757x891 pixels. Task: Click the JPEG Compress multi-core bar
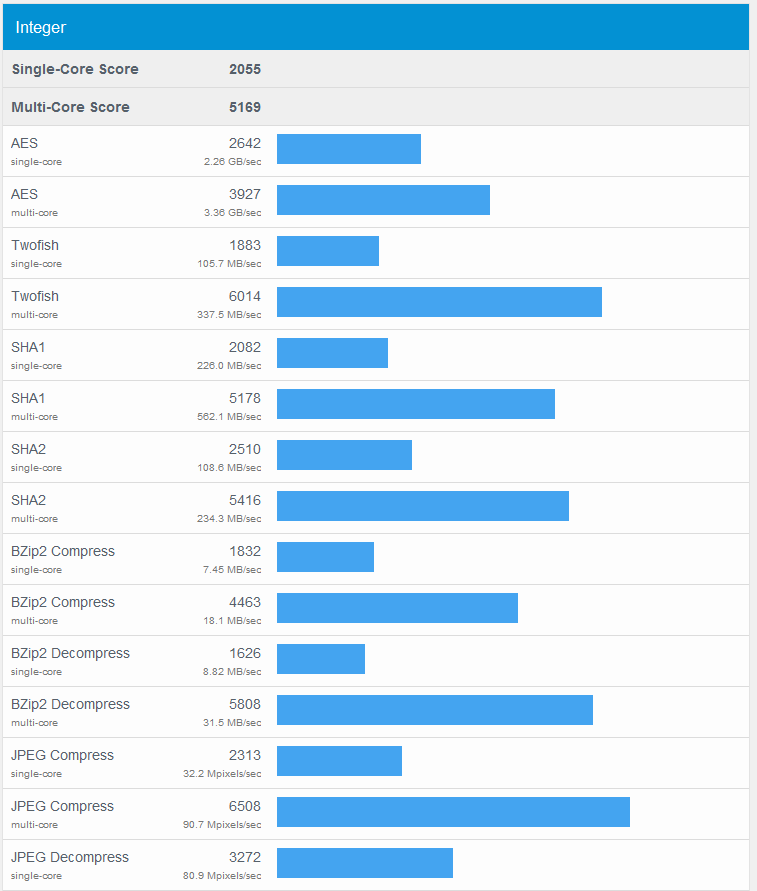click(x=453, y=812)
